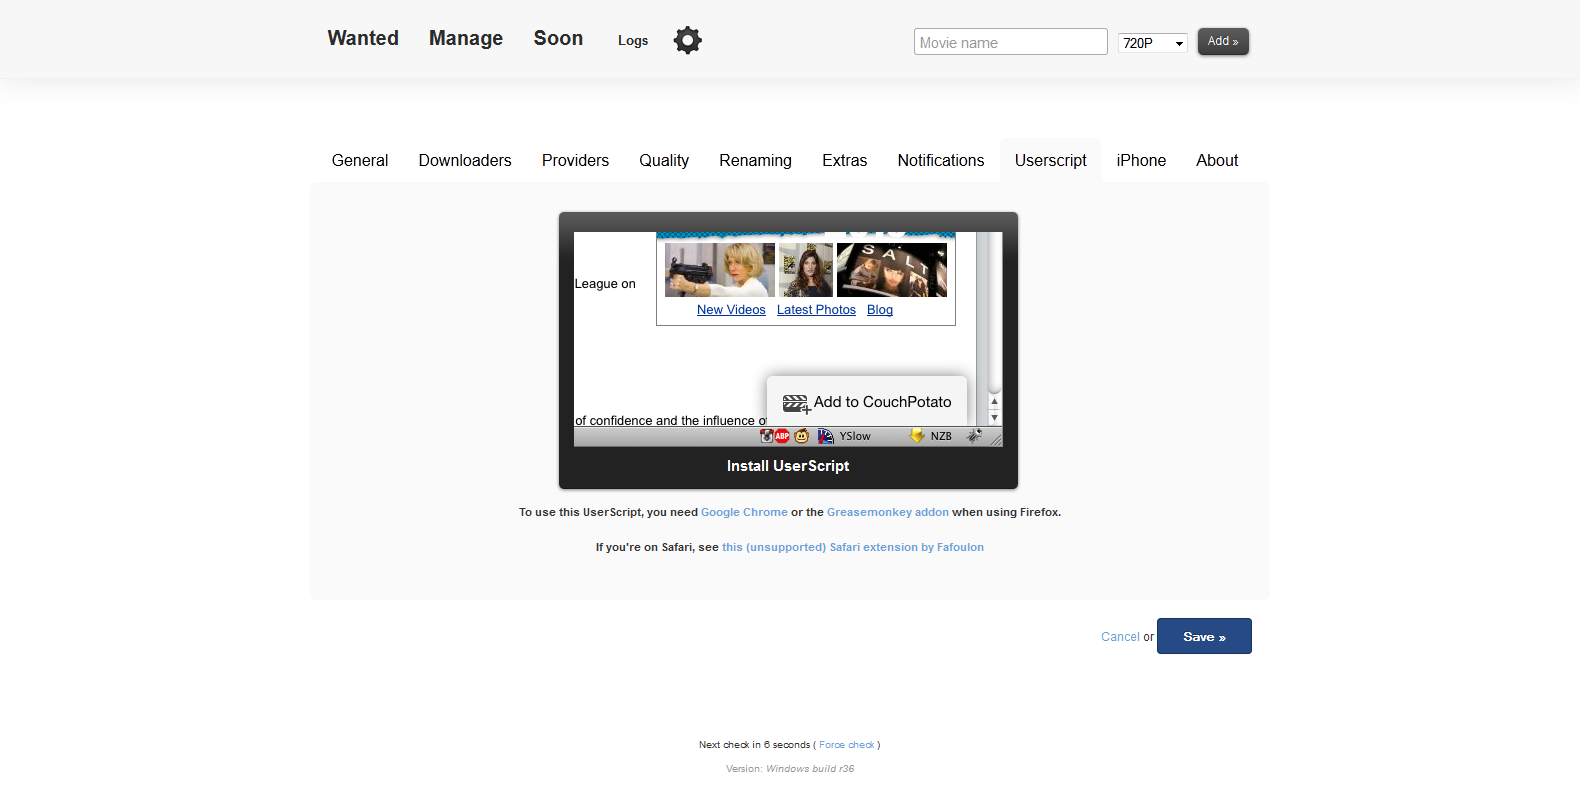Switch to the Renaming tab

[755, 160]
